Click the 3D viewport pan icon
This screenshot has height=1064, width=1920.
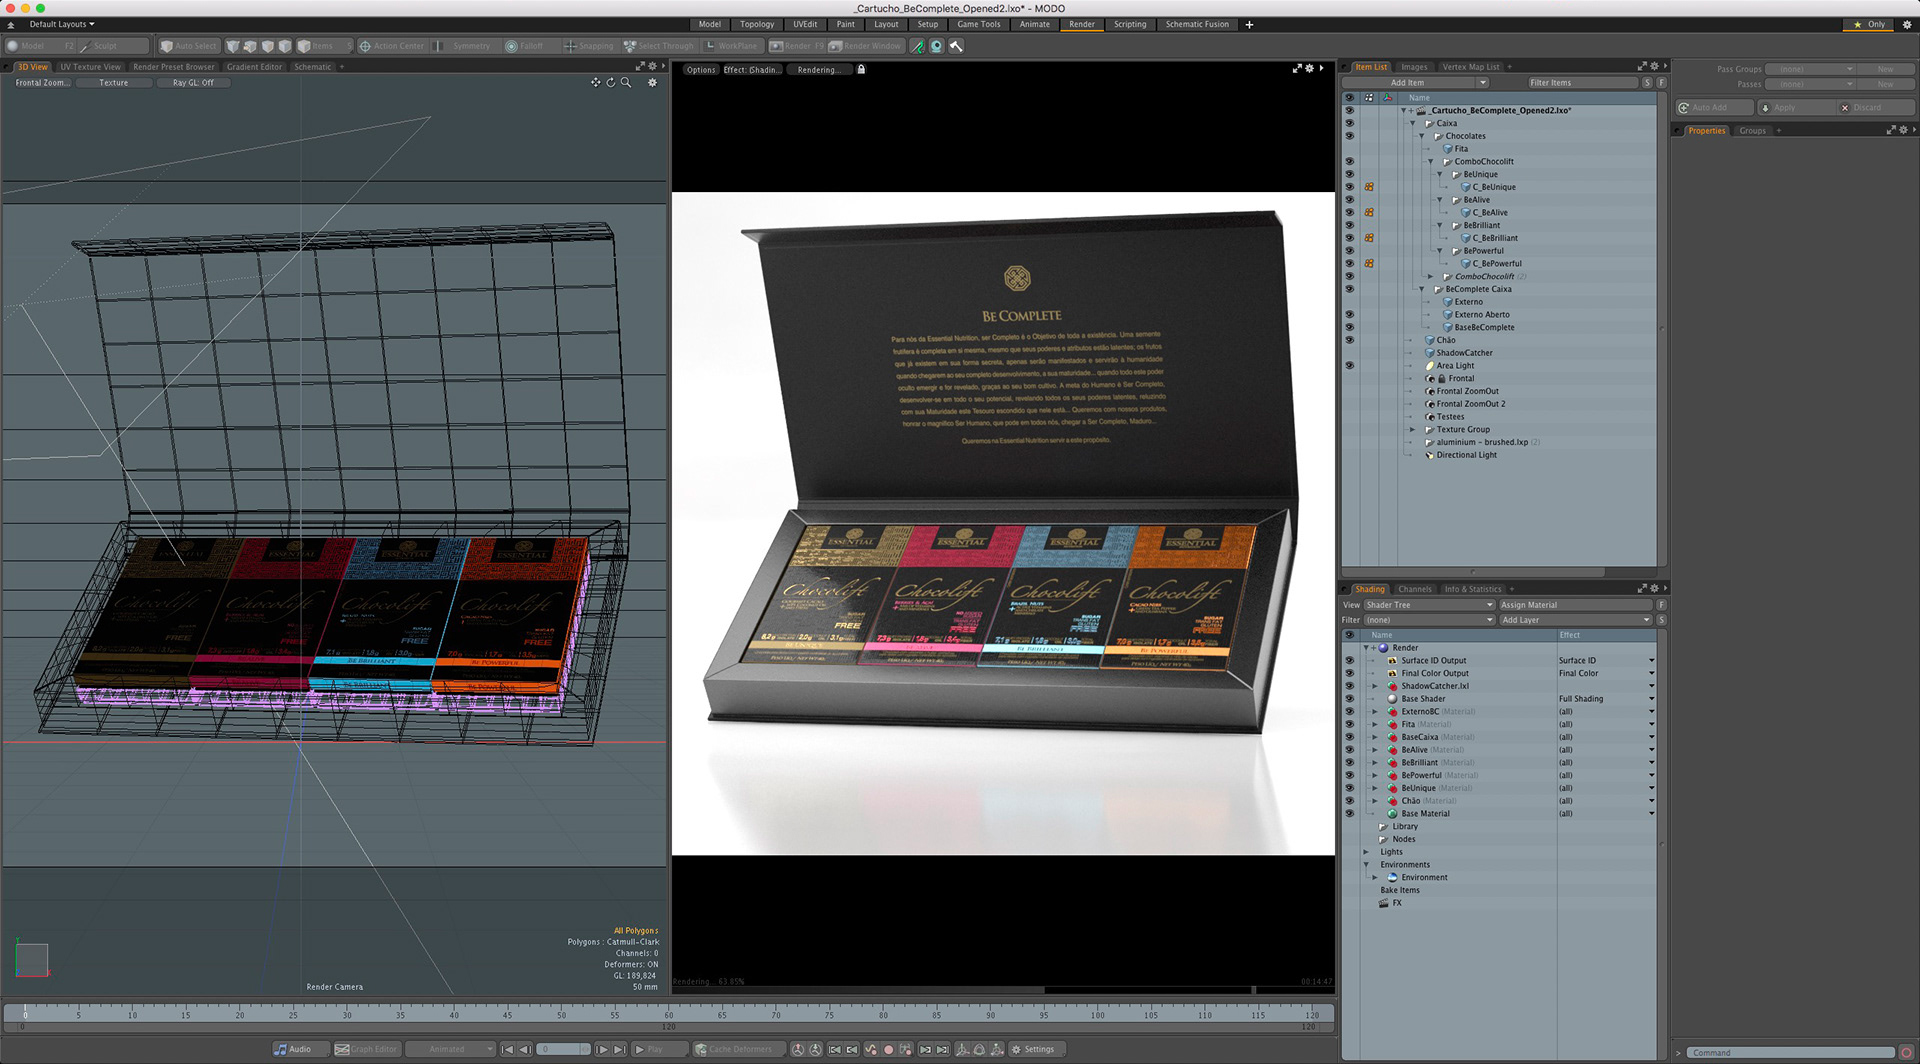(596, 83)
